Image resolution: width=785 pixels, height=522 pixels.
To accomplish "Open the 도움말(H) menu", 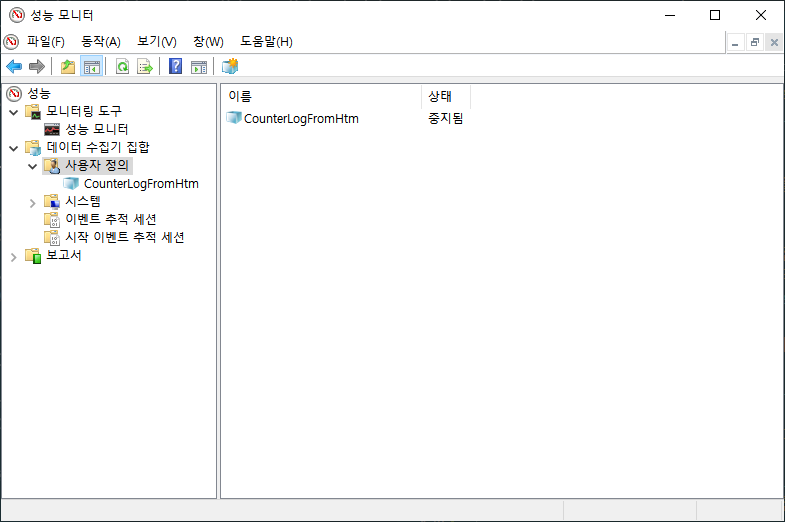I will pyautogui.click(x=266, y=42).
